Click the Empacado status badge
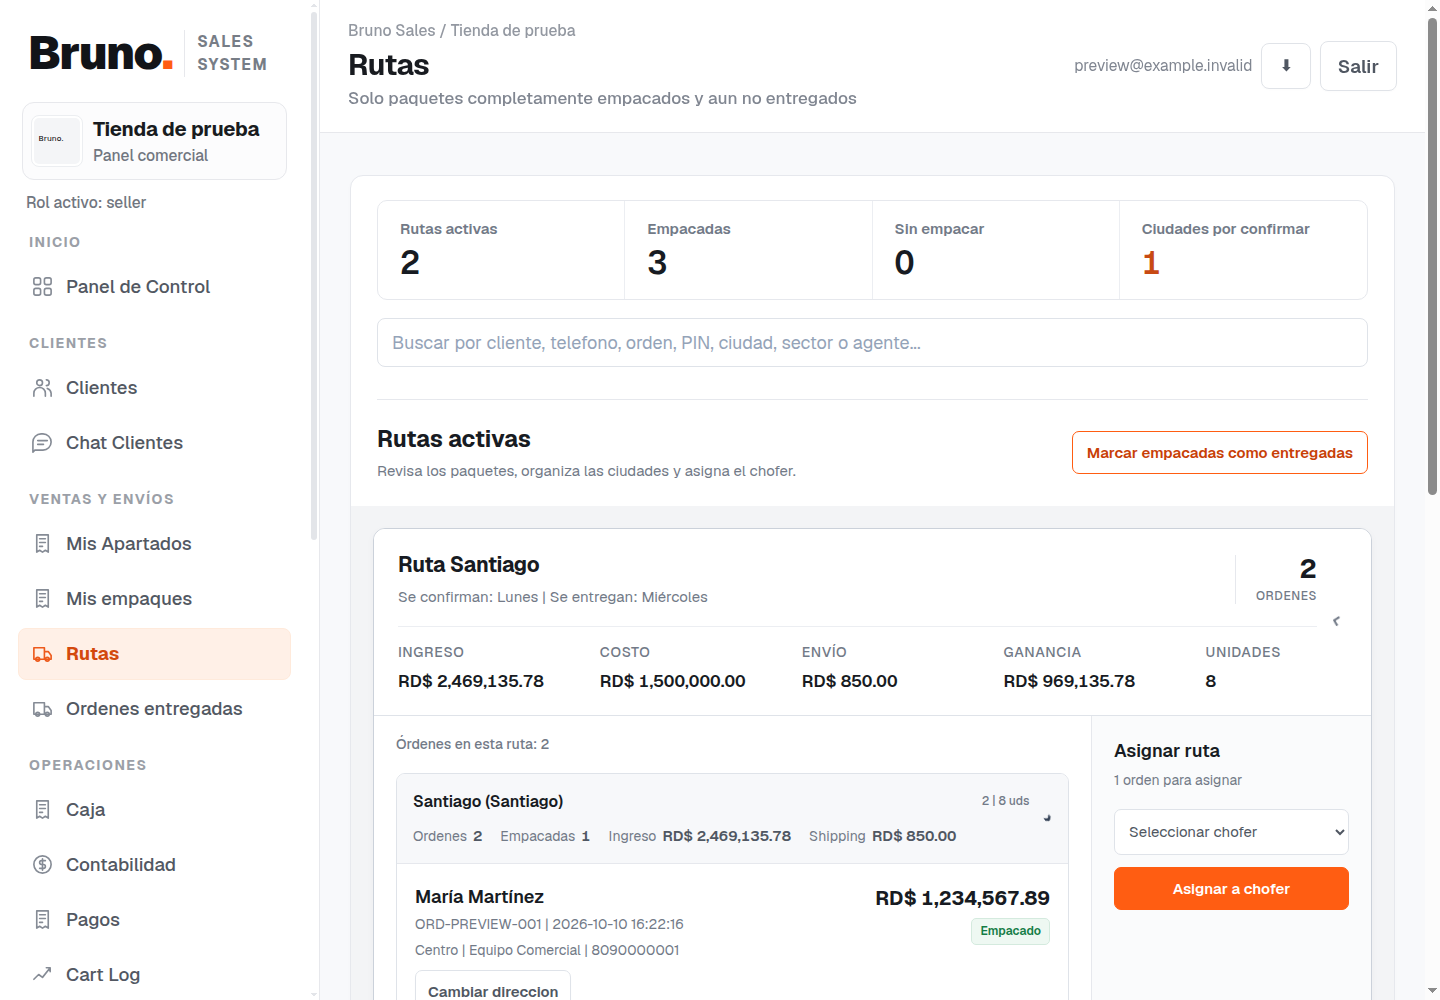Screen dimensions: 1440x1000 [1010, 931]
